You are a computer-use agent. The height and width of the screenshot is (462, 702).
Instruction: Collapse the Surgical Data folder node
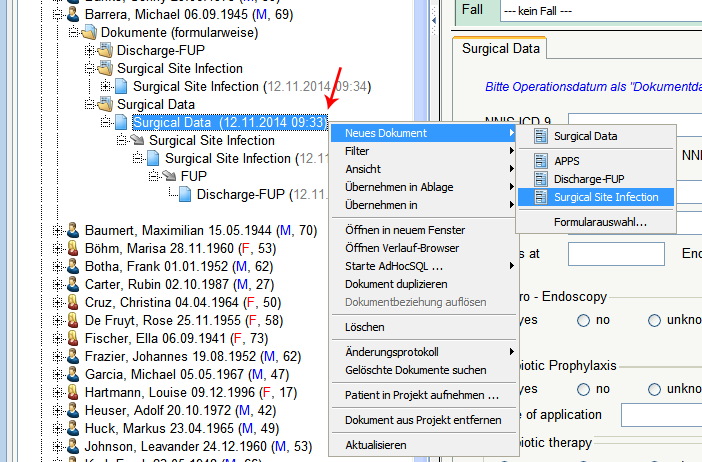(x=89, y=105)
